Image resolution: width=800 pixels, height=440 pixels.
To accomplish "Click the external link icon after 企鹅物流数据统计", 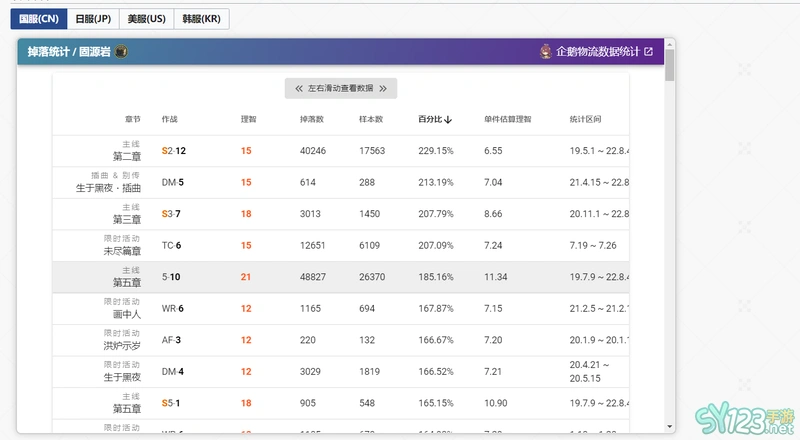I will [x=648, y=52].
